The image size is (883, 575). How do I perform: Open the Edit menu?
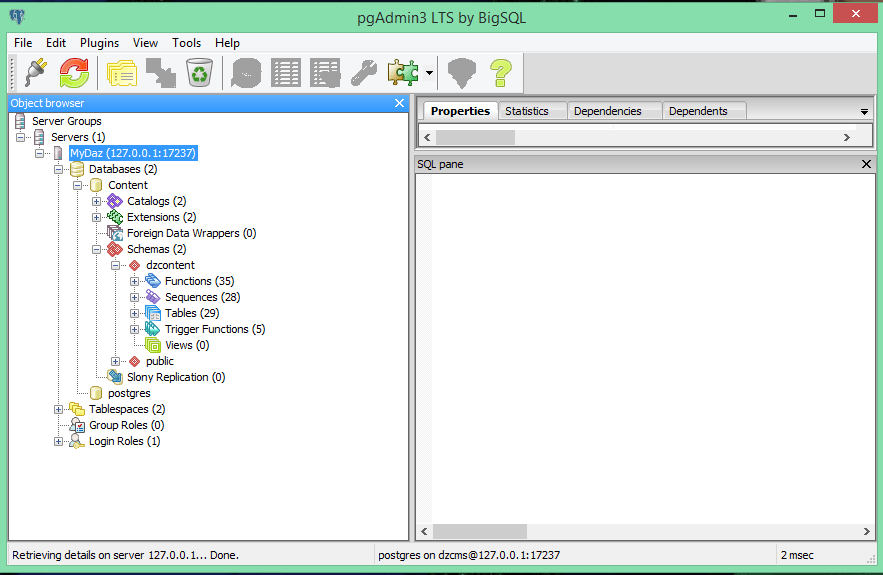pos(56,43)
